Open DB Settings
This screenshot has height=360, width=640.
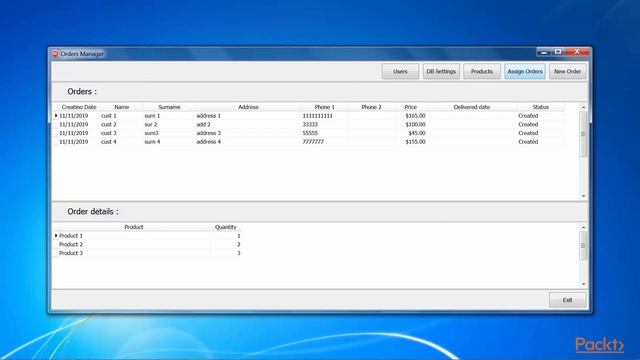441,71
